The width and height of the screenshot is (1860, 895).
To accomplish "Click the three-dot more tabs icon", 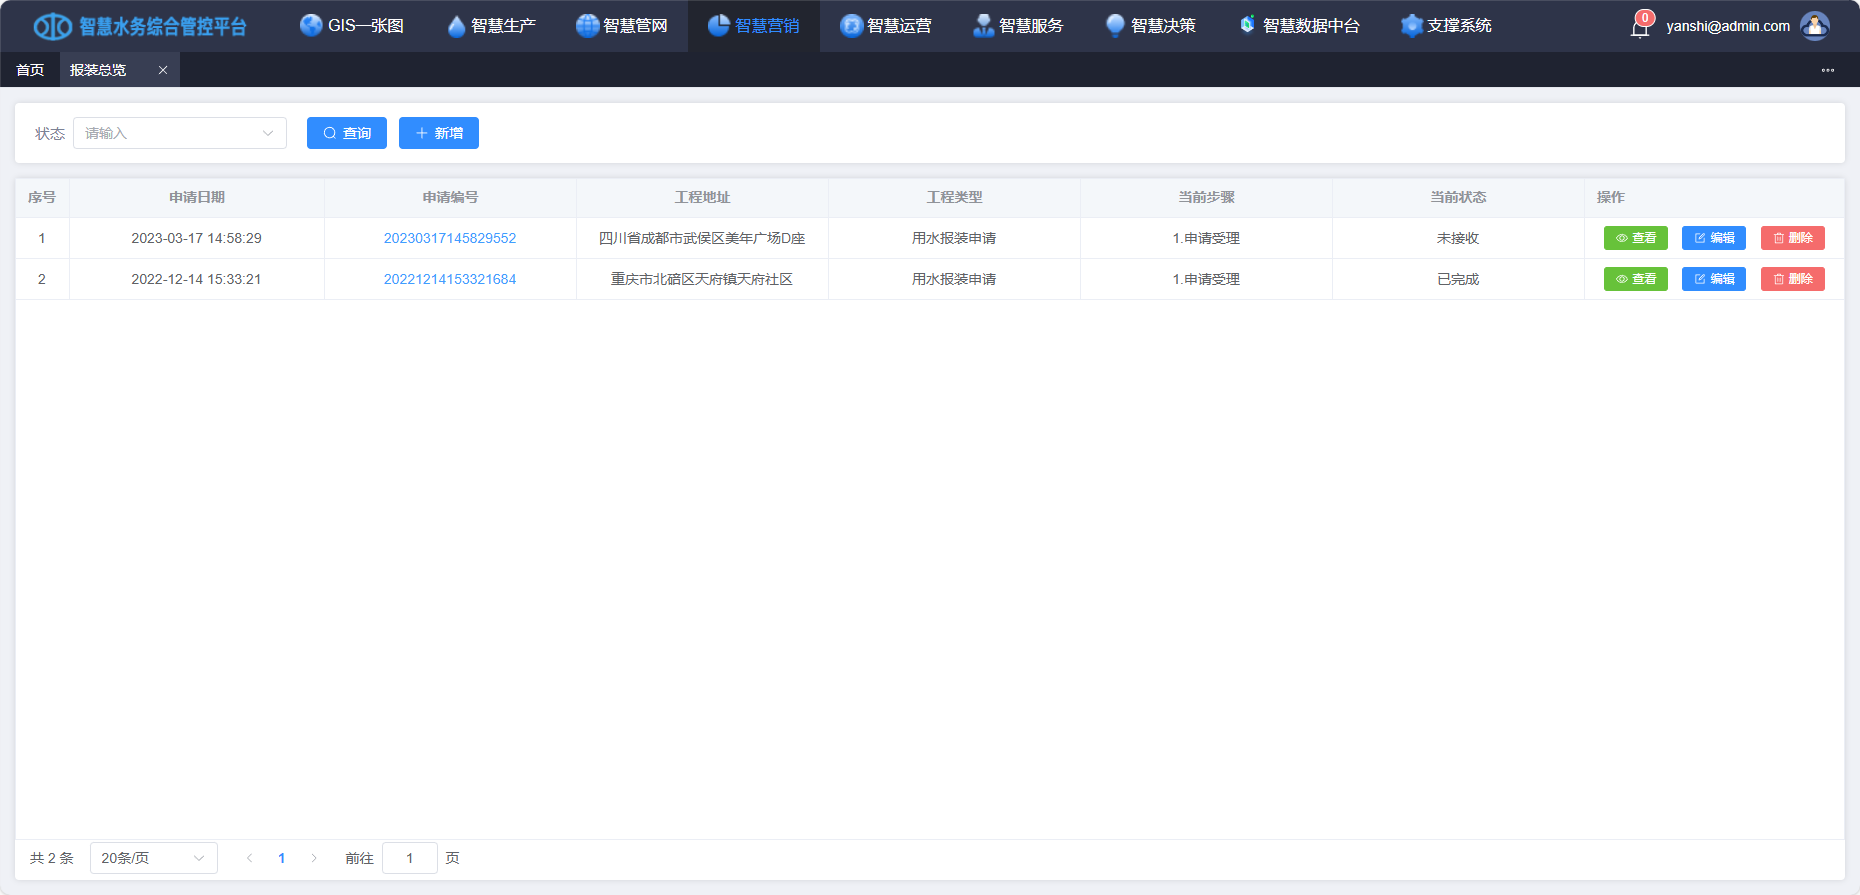I will [x=1827, y=70].
